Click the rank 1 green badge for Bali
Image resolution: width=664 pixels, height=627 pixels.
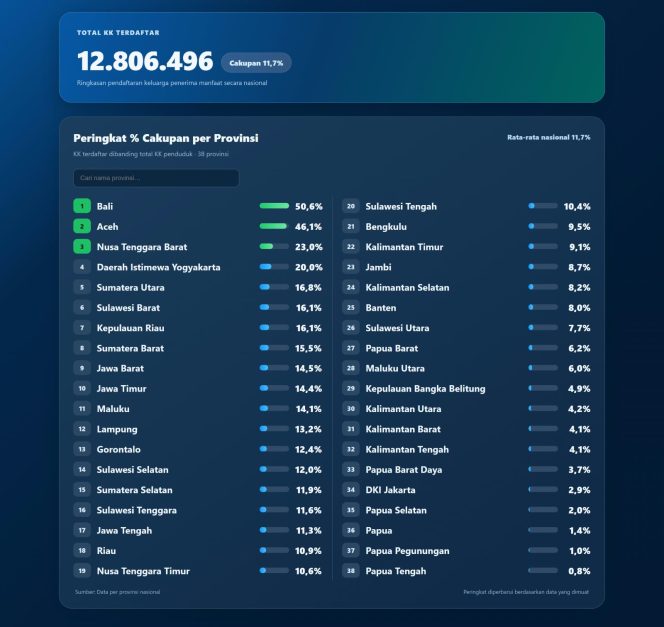[x=82, y=206]
